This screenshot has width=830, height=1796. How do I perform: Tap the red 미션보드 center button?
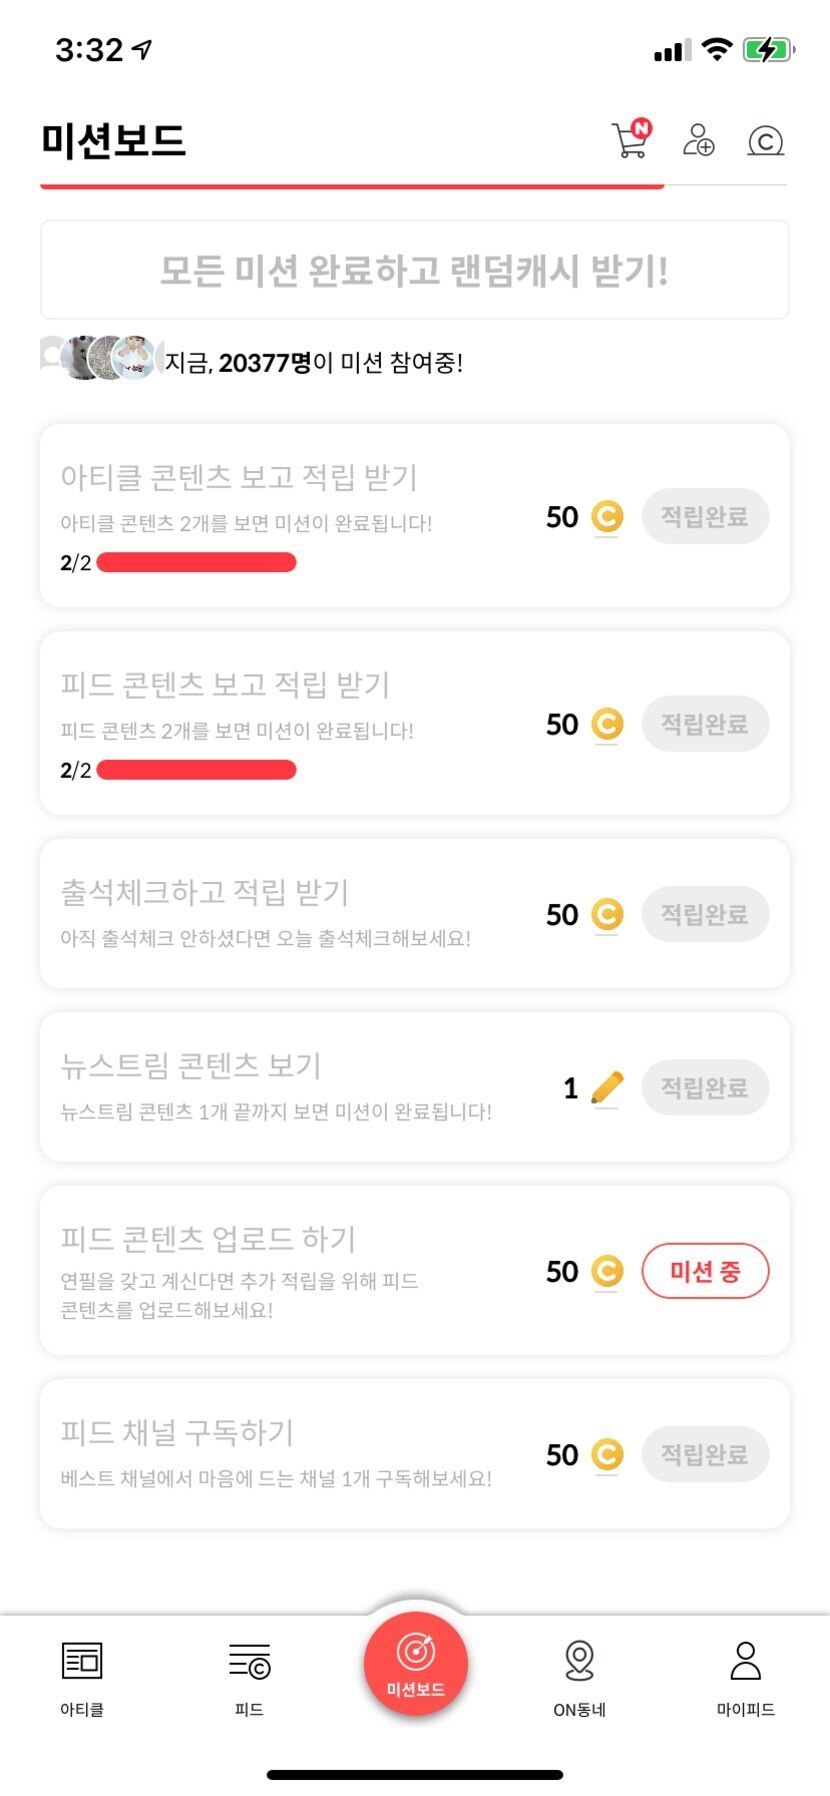click(415, 1662)
